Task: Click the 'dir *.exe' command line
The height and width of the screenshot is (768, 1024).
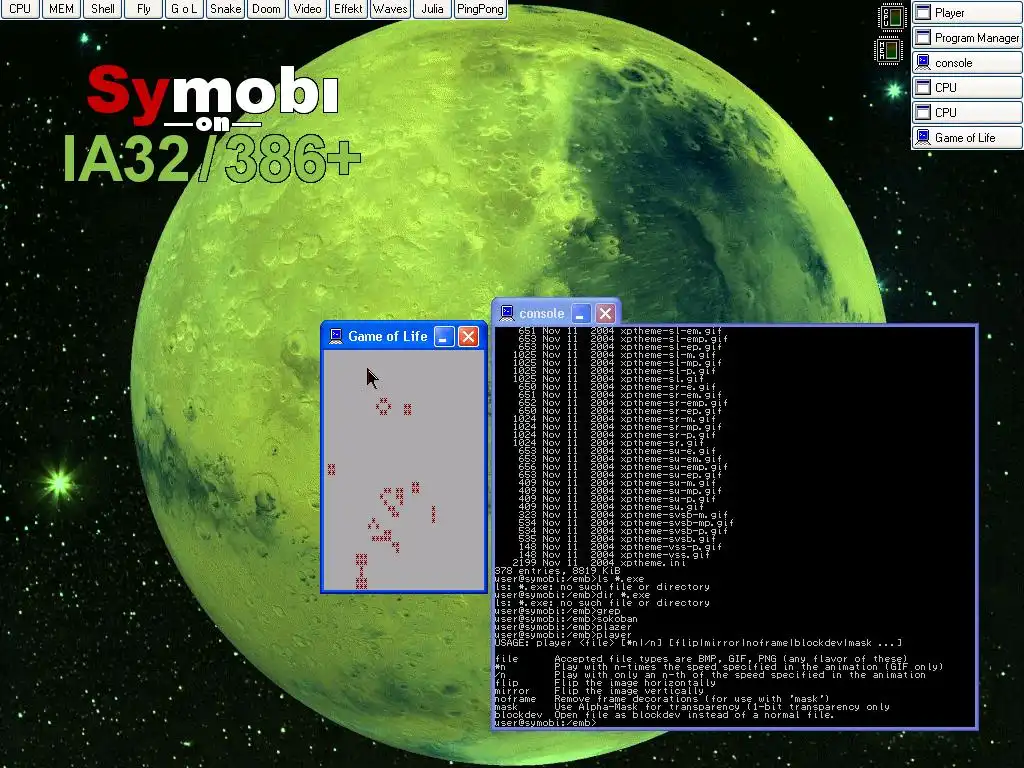Action: [572, 595]
